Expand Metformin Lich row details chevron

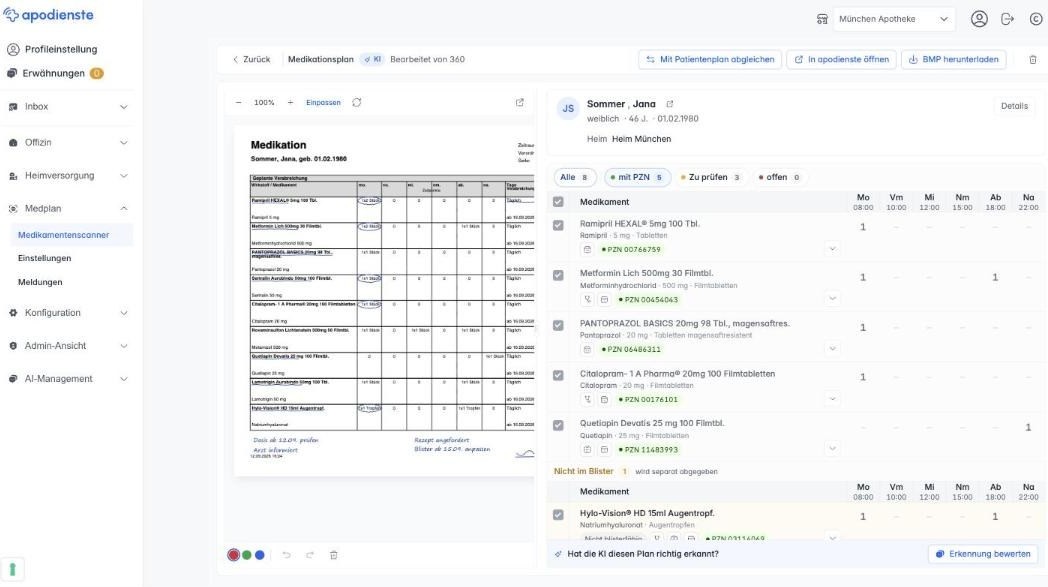pyautogui.click(x=832, y=298)
